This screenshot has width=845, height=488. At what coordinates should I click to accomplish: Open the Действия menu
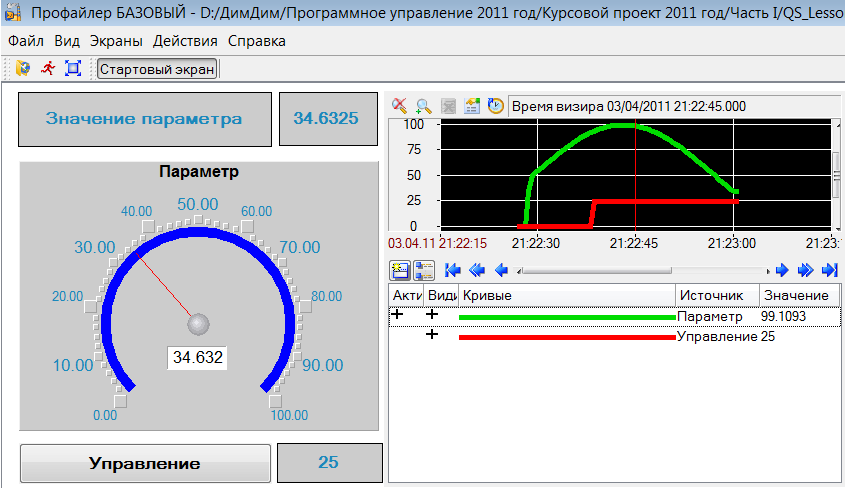[x=185, y=41]
